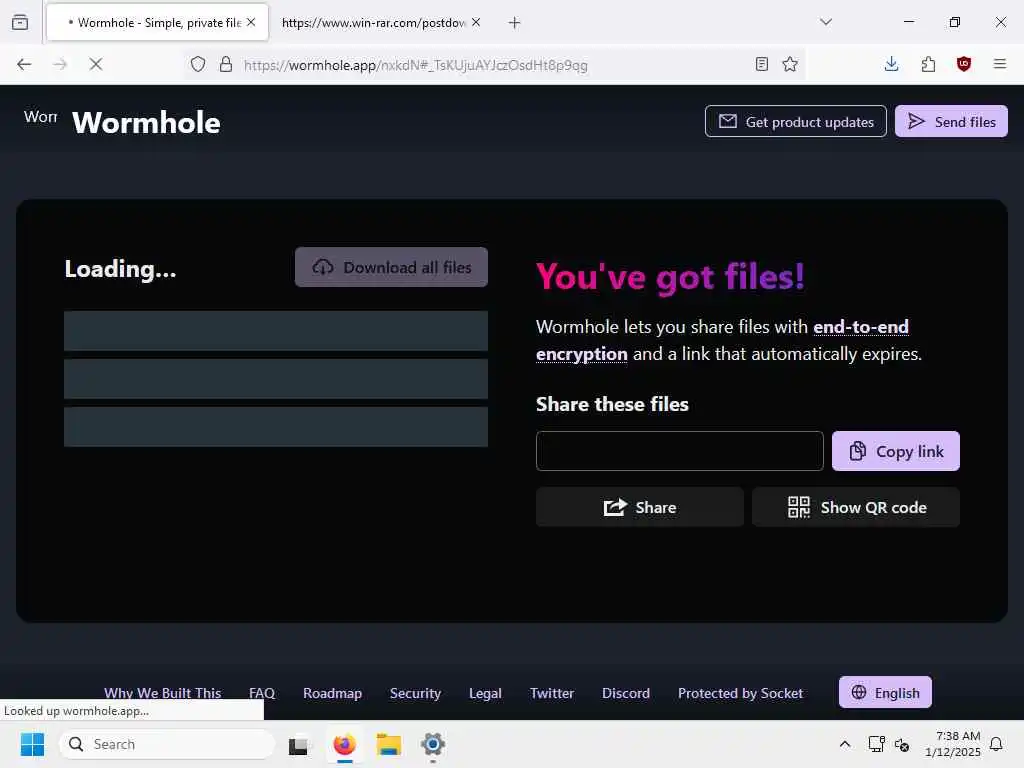Close the Wormhole tab
The height and width of the screenshot is (768, 1024).
click(251, 22)
